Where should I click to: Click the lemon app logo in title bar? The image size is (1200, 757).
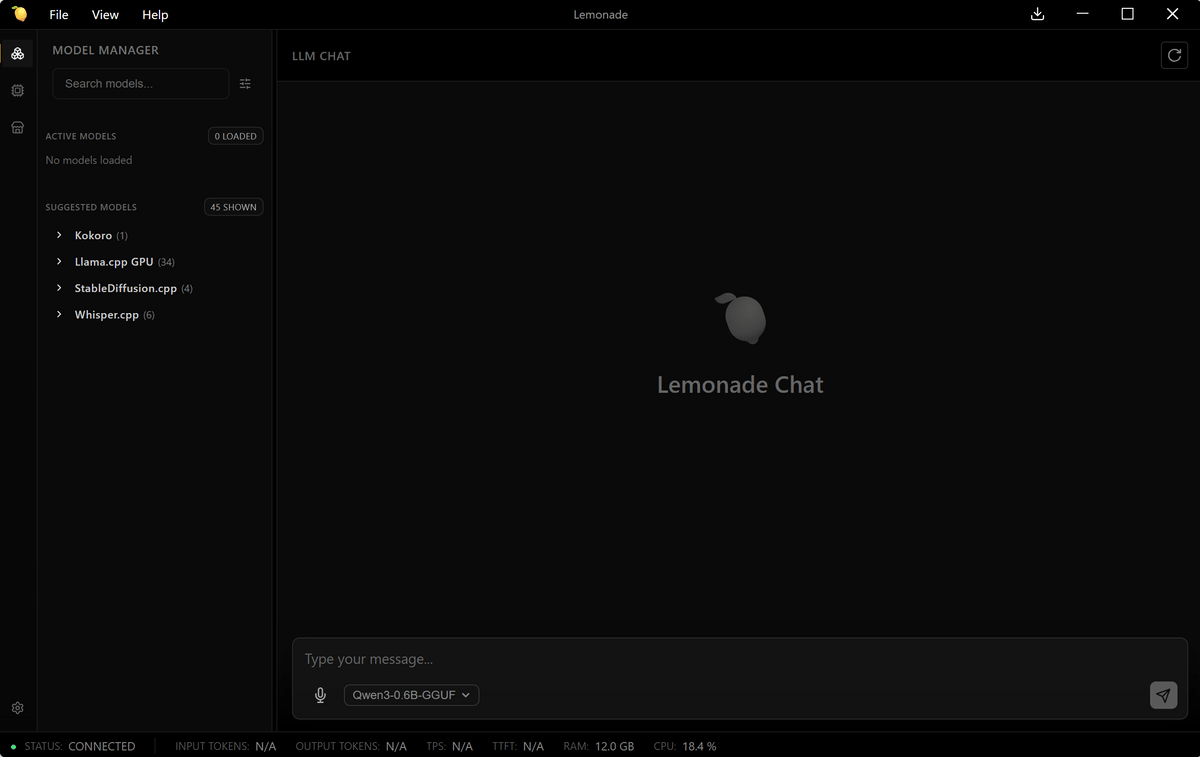coord(19,14)
